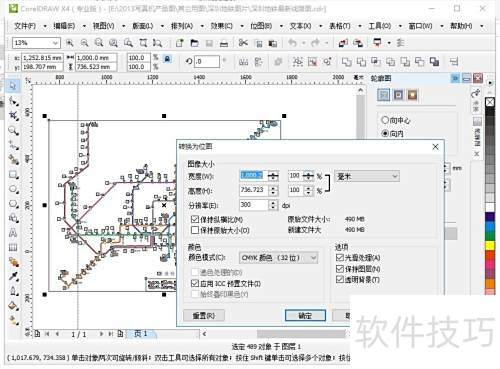Click the 确定 button
This screenshot has width=500, height=369.
tap(305, 315)
